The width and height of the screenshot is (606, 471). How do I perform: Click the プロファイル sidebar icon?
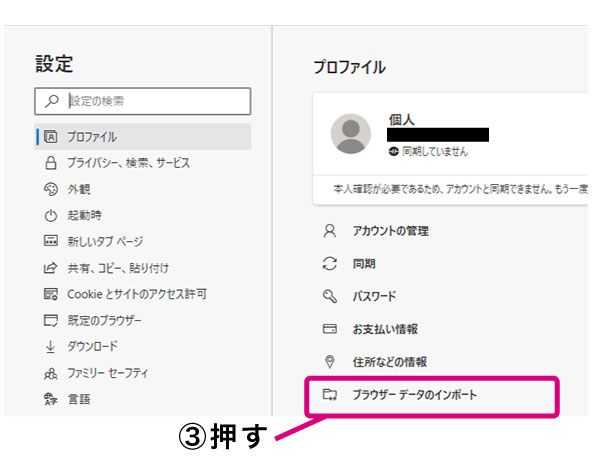(51, 136)
